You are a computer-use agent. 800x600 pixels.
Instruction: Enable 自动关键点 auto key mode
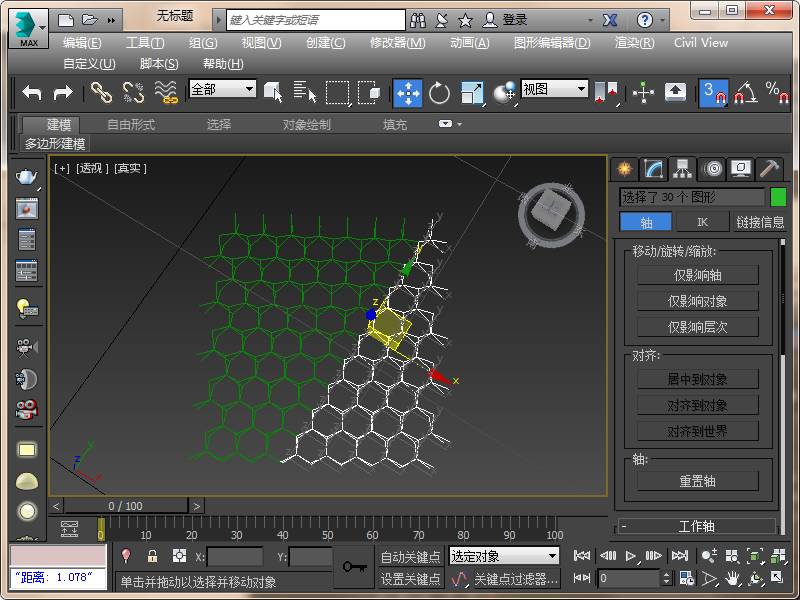410,557
